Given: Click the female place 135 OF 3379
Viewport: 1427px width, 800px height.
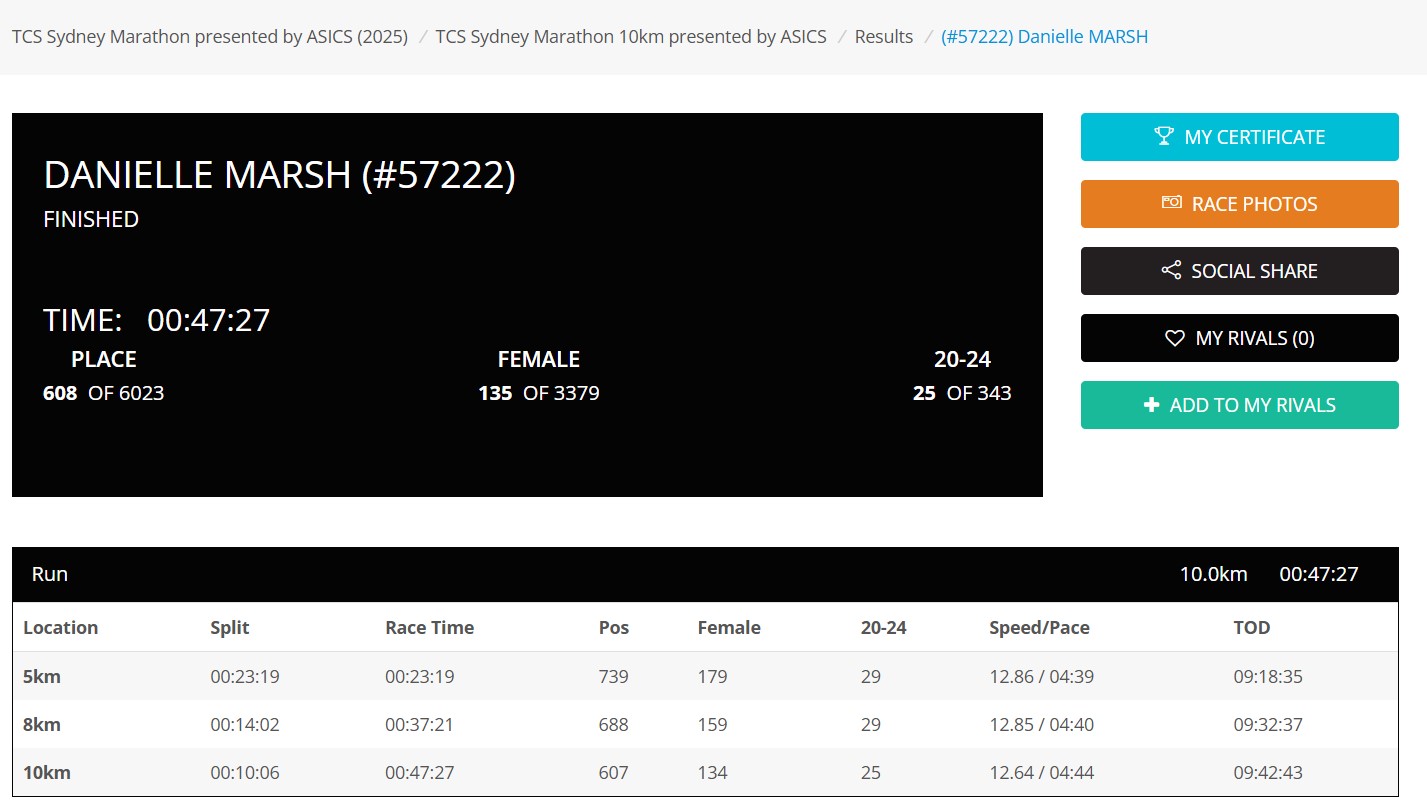Looking at the screenshot, I should click(539, 393).
